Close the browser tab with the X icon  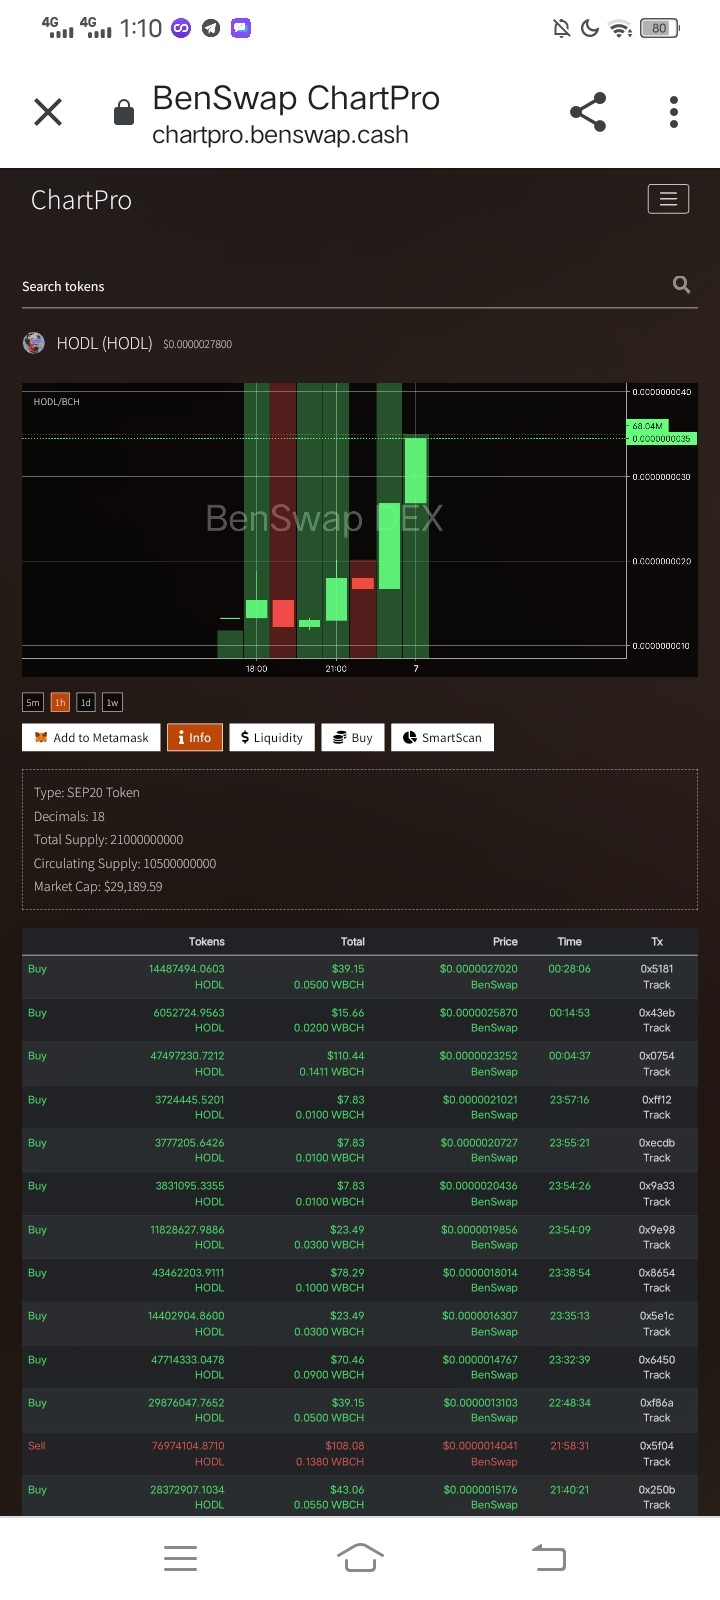click(48, 112)
